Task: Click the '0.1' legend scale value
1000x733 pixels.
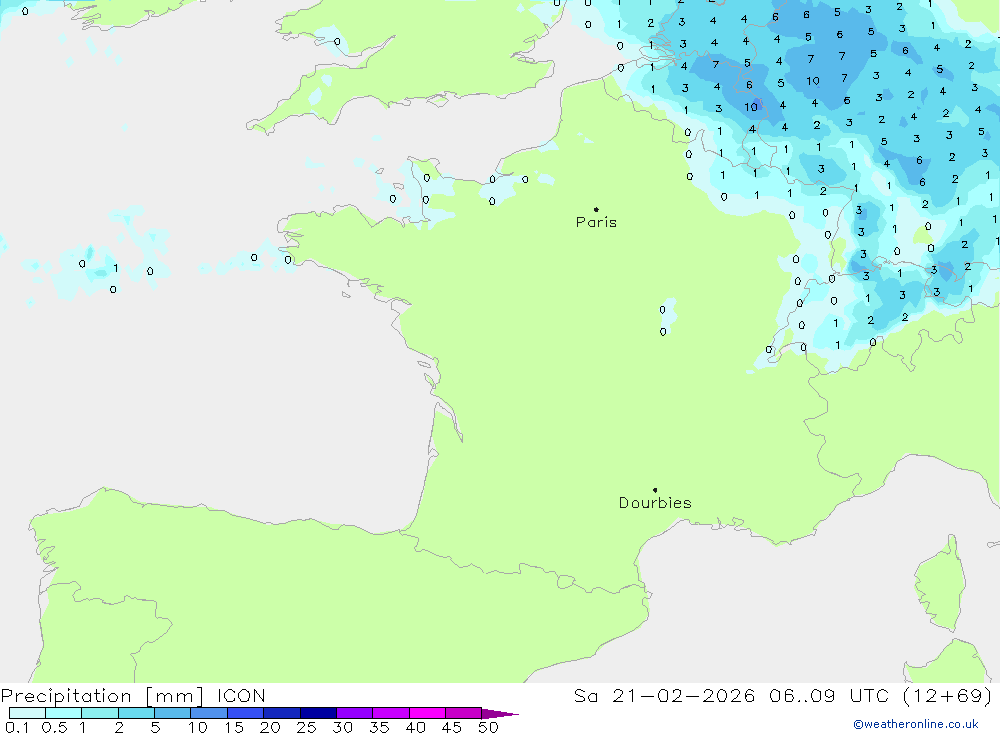Action: click(17, 727)
